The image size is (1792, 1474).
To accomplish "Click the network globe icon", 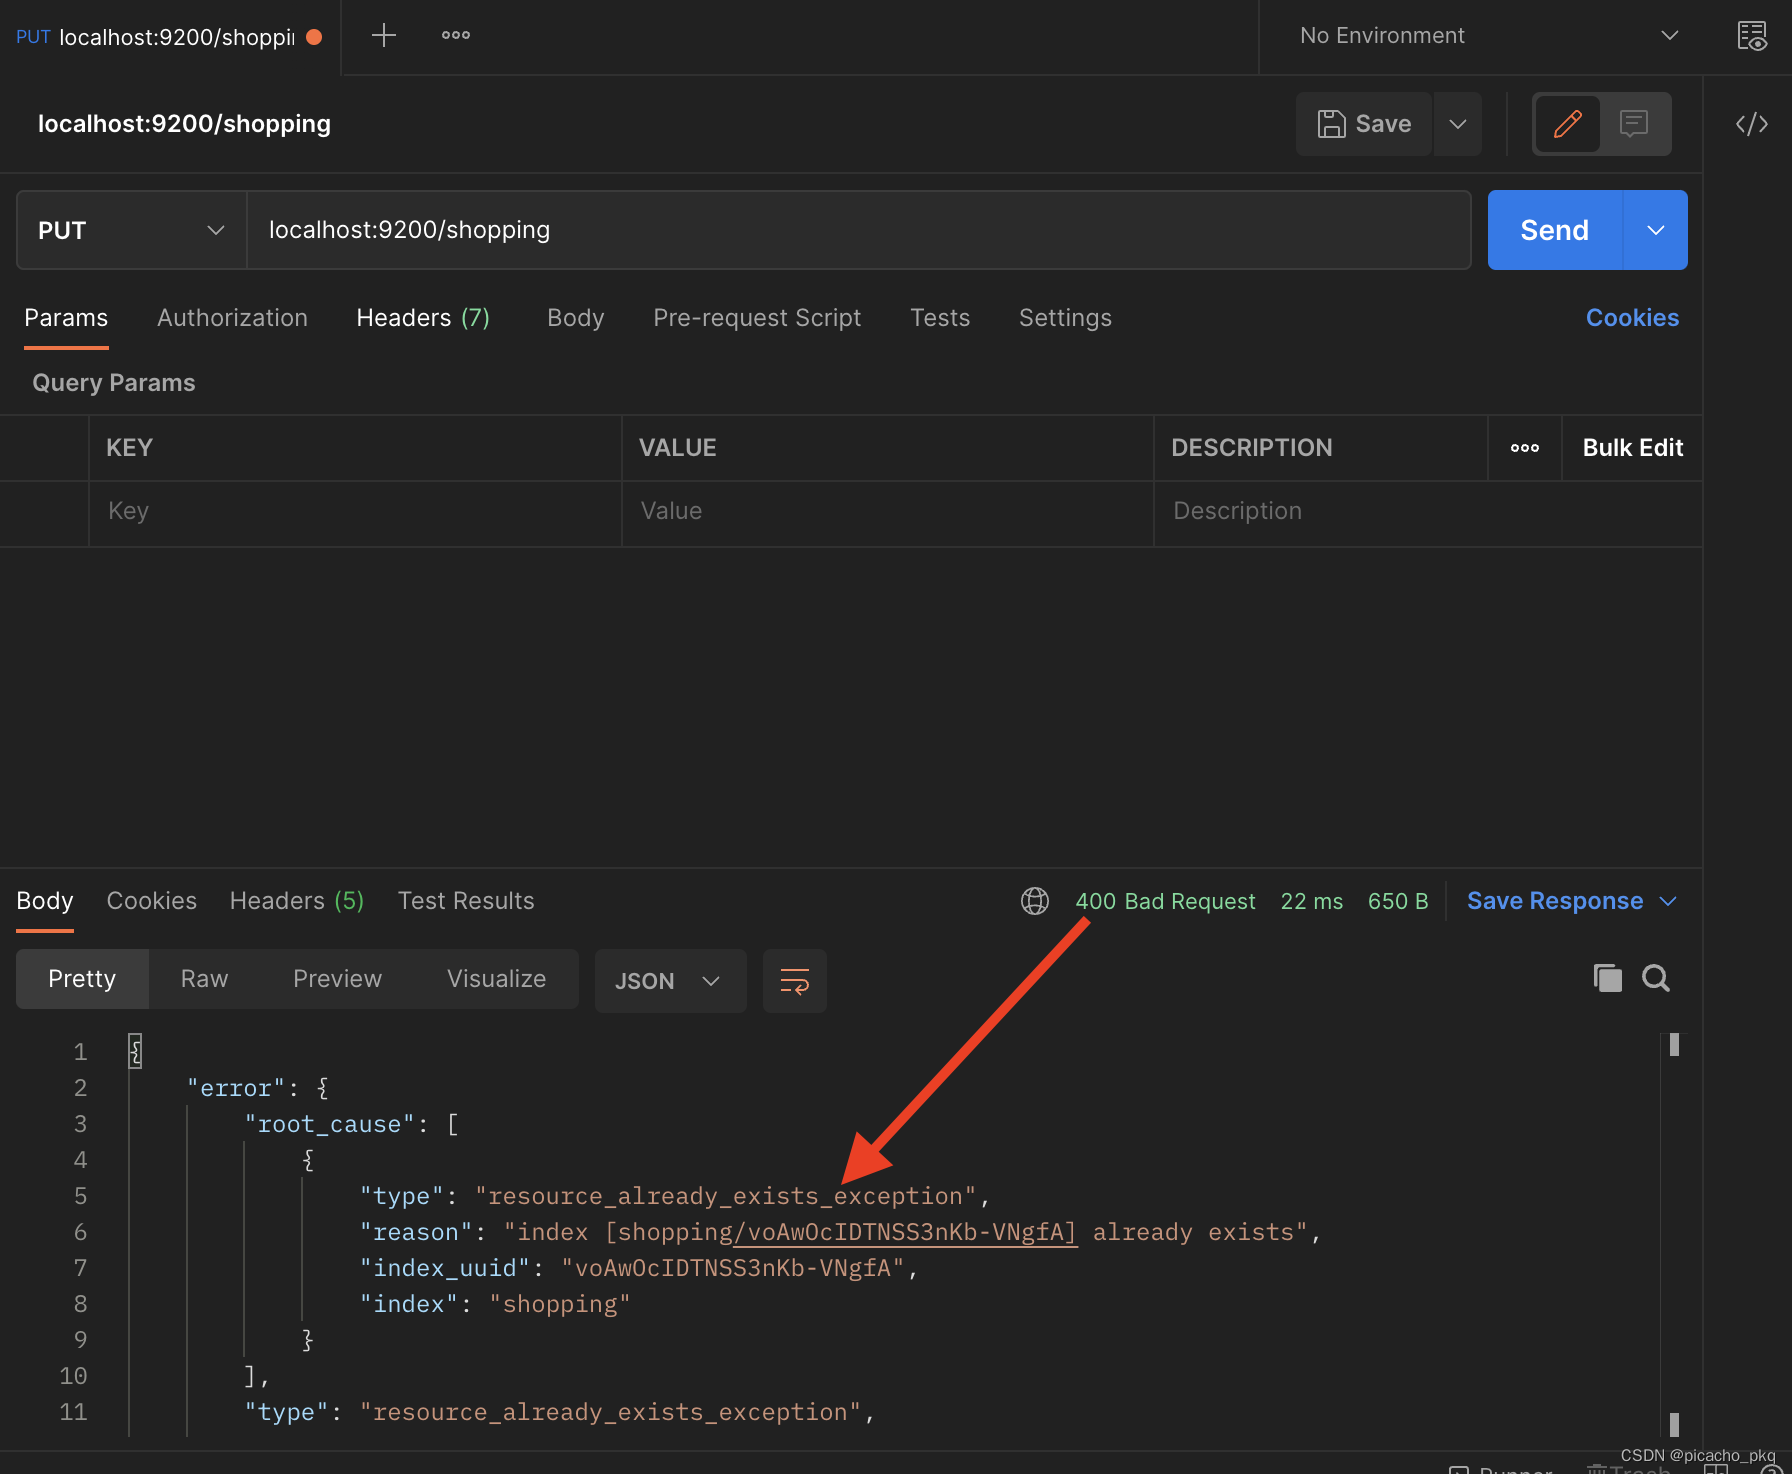I will [1035, 901].
